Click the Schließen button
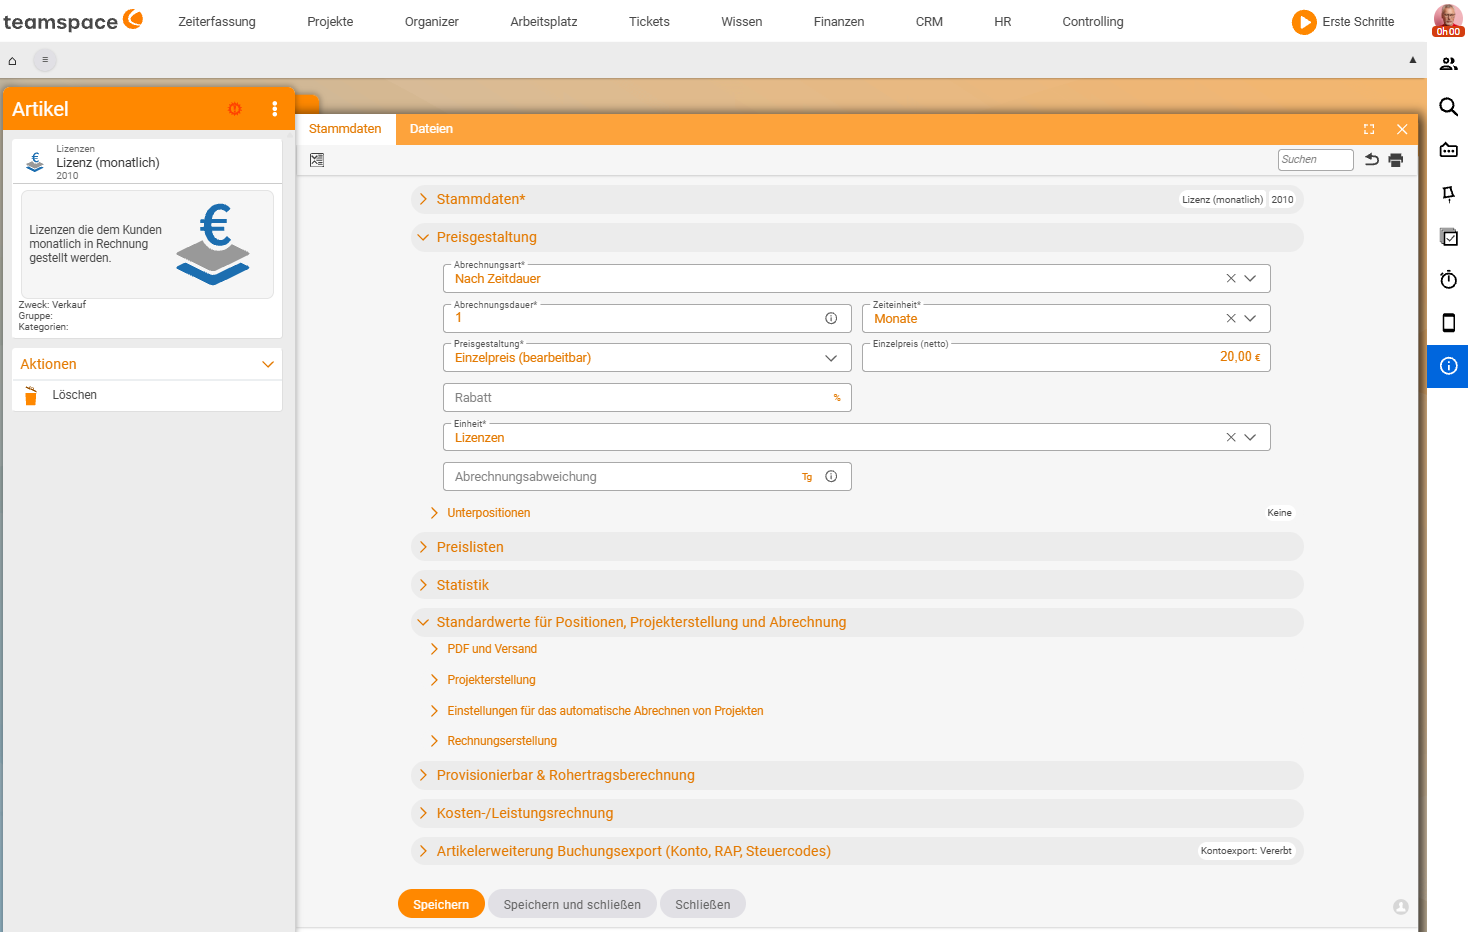 pos(703,904)
